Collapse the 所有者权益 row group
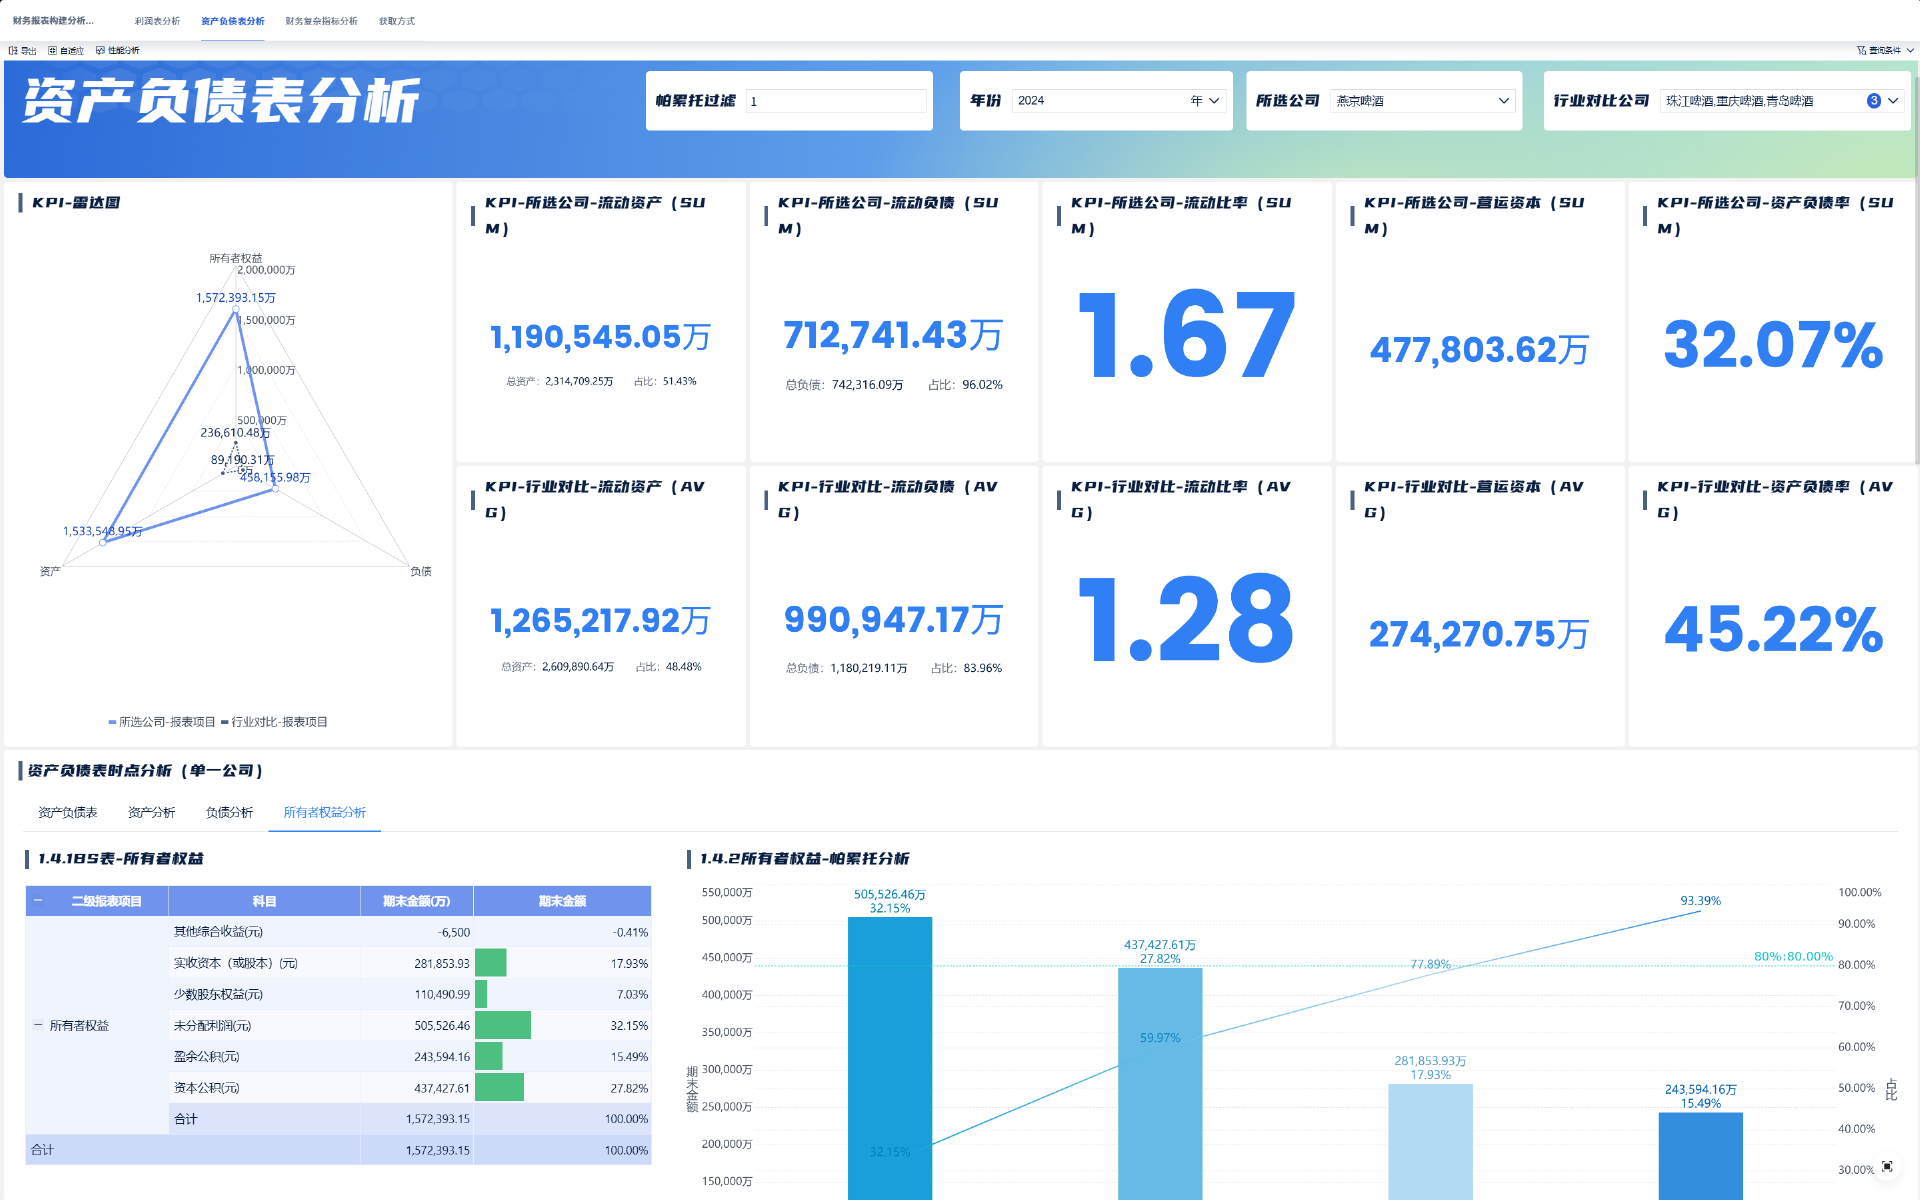The height and width of the screenshot is (1200, 1920). (38, 1025)
